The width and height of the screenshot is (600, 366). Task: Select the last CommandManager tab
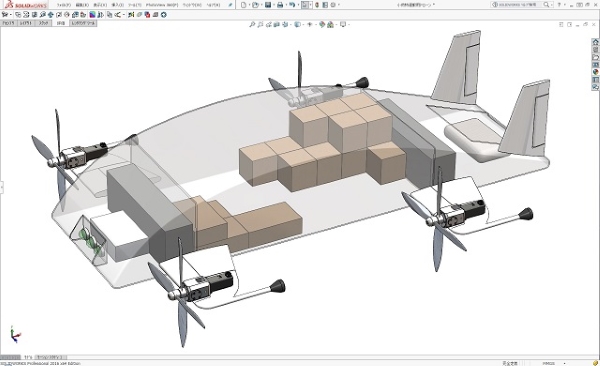83,23
